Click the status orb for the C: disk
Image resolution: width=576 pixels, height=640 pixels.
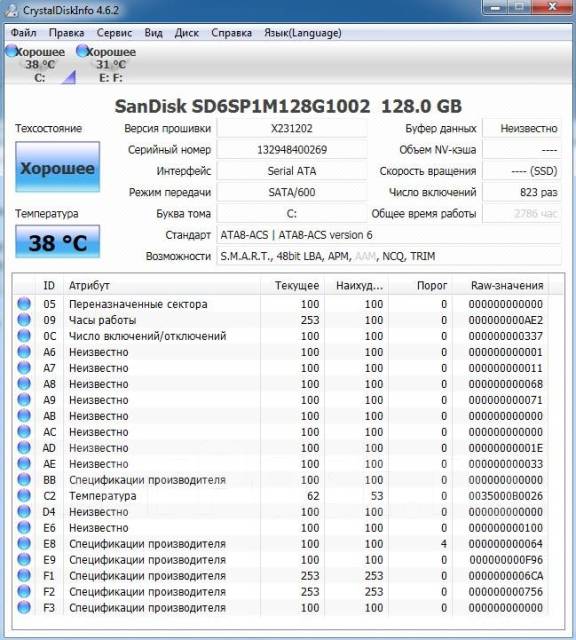pos(11,51)
